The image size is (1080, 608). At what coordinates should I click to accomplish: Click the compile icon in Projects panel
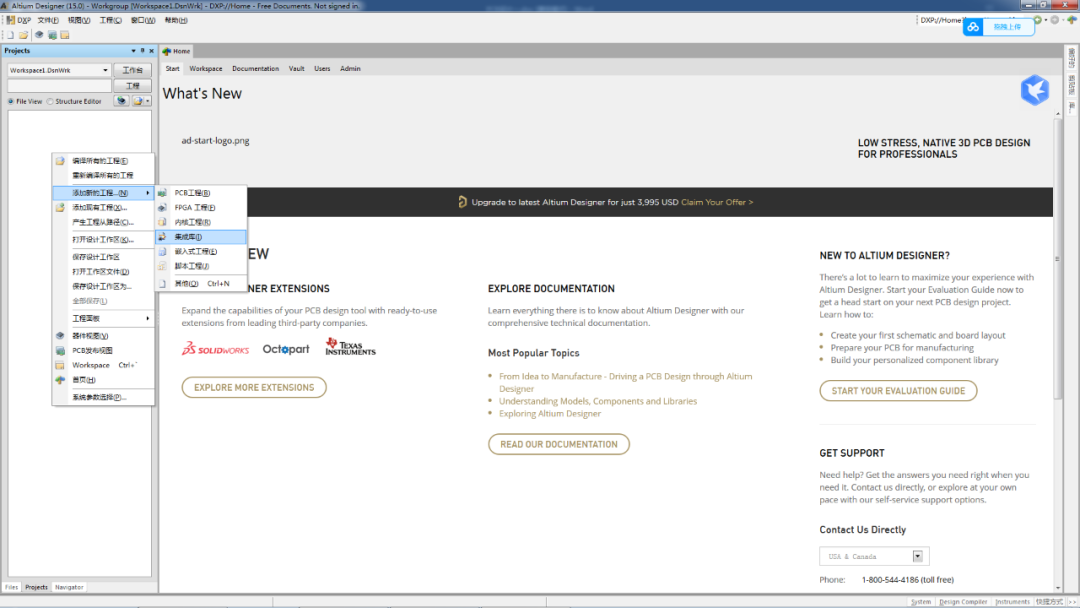click(x=121, y=101)
